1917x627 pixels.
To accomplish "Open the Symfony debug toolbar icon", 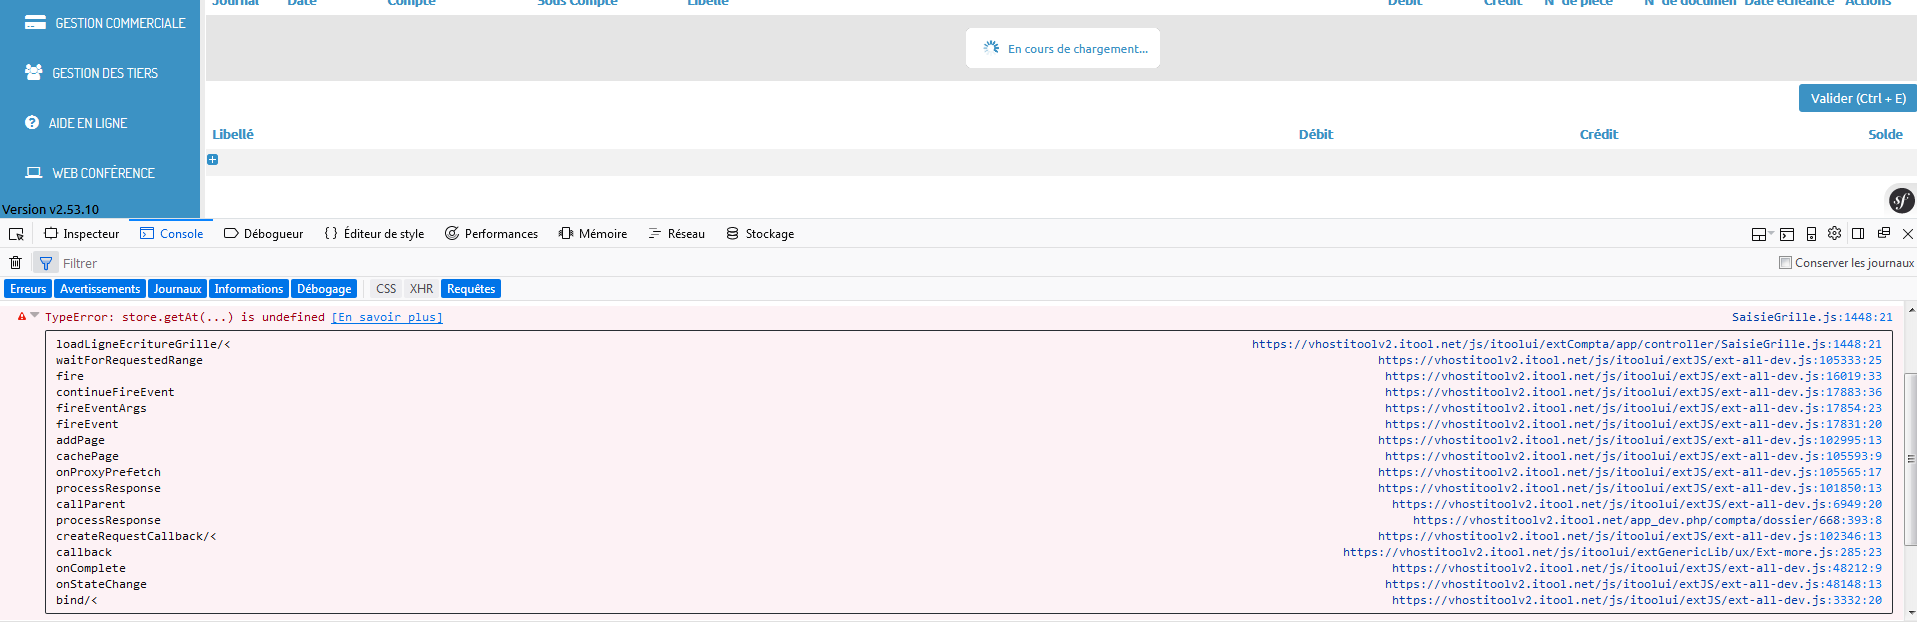I will [1900, 200].
